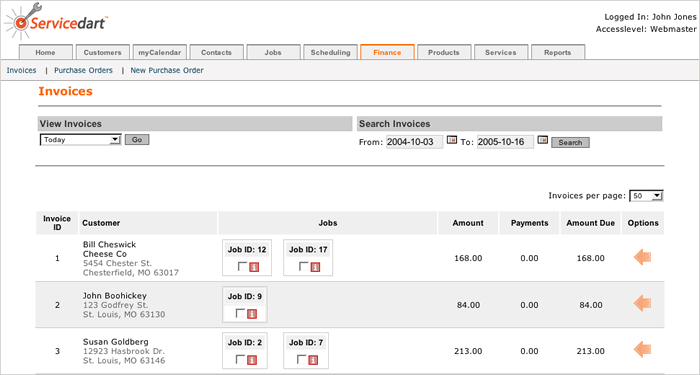Click the red info icon for Job ID: 12
This screenshot has width=700, height=375.
coord(254,267)
